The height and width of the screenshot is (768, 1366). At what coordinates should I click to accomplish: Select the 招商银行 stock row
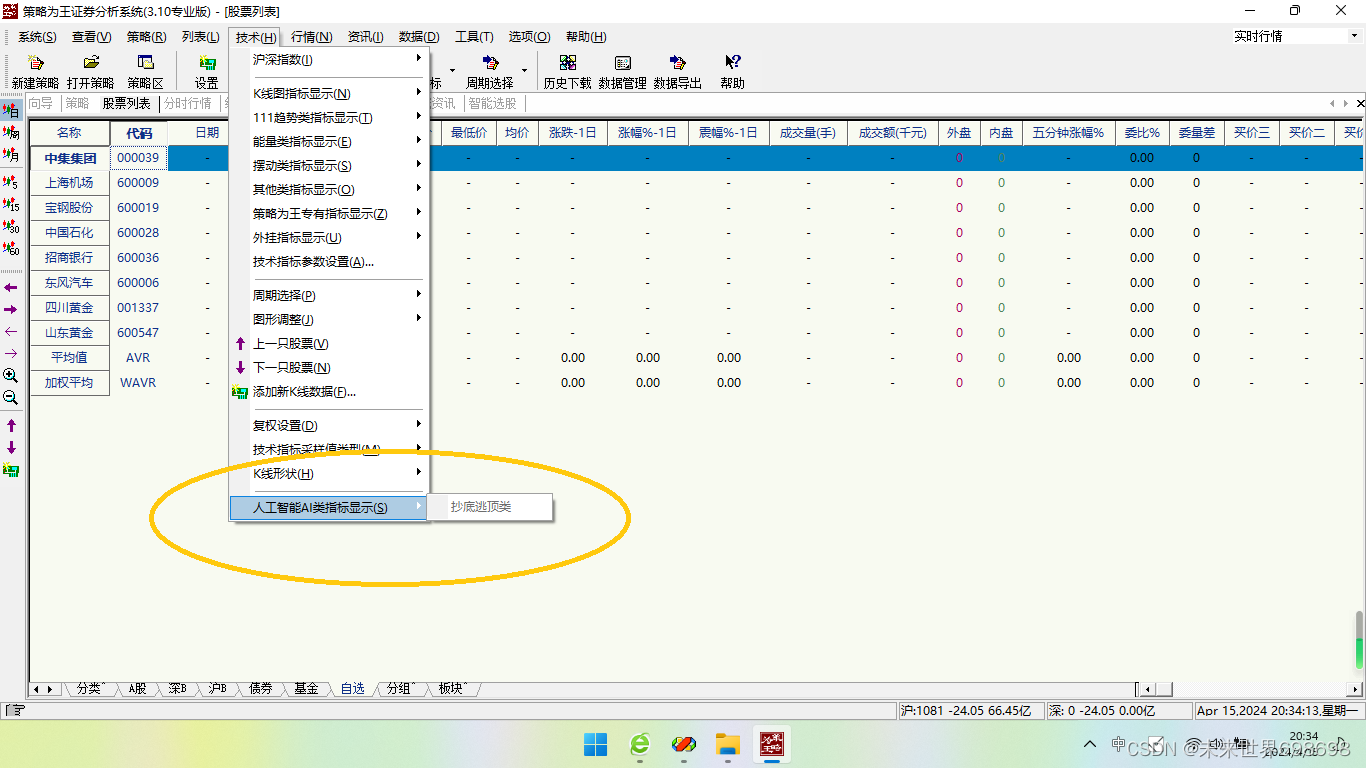69,258
